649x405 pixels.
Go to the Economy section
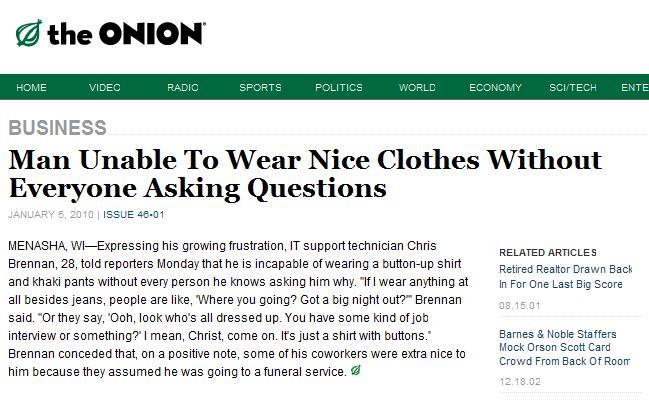tap(495, 88)
